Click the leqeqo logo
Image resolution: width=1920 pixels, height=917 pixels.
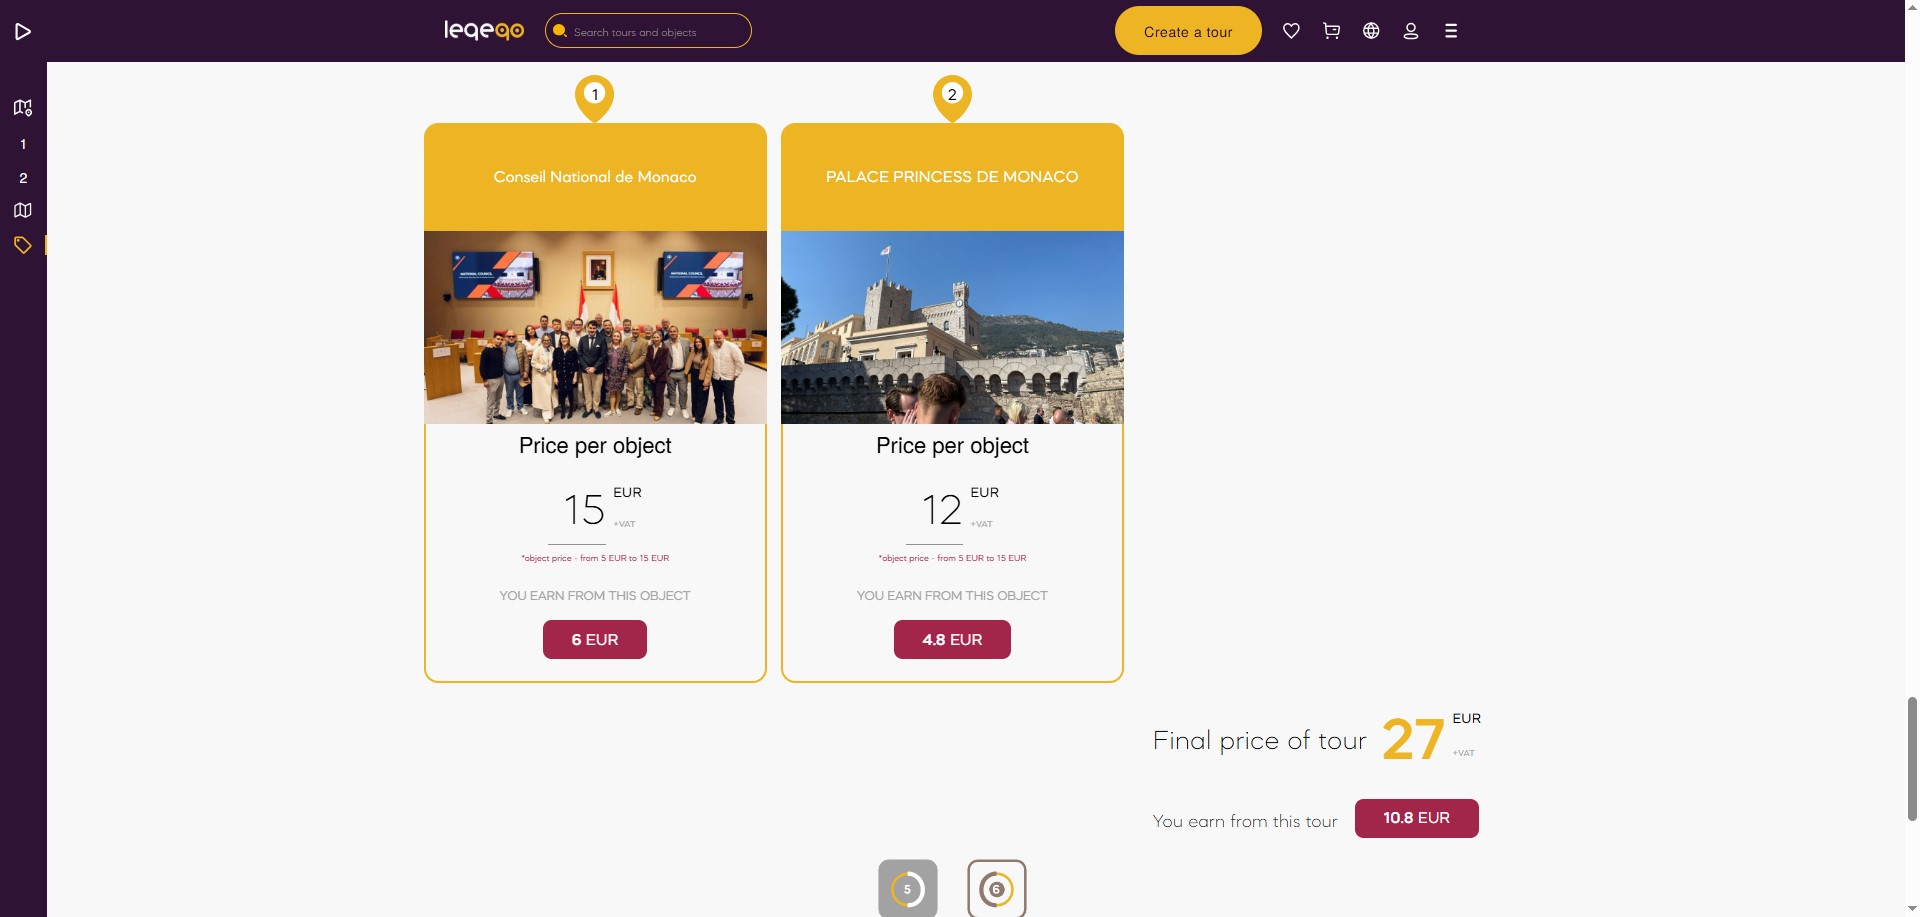[x=484, y=30]
